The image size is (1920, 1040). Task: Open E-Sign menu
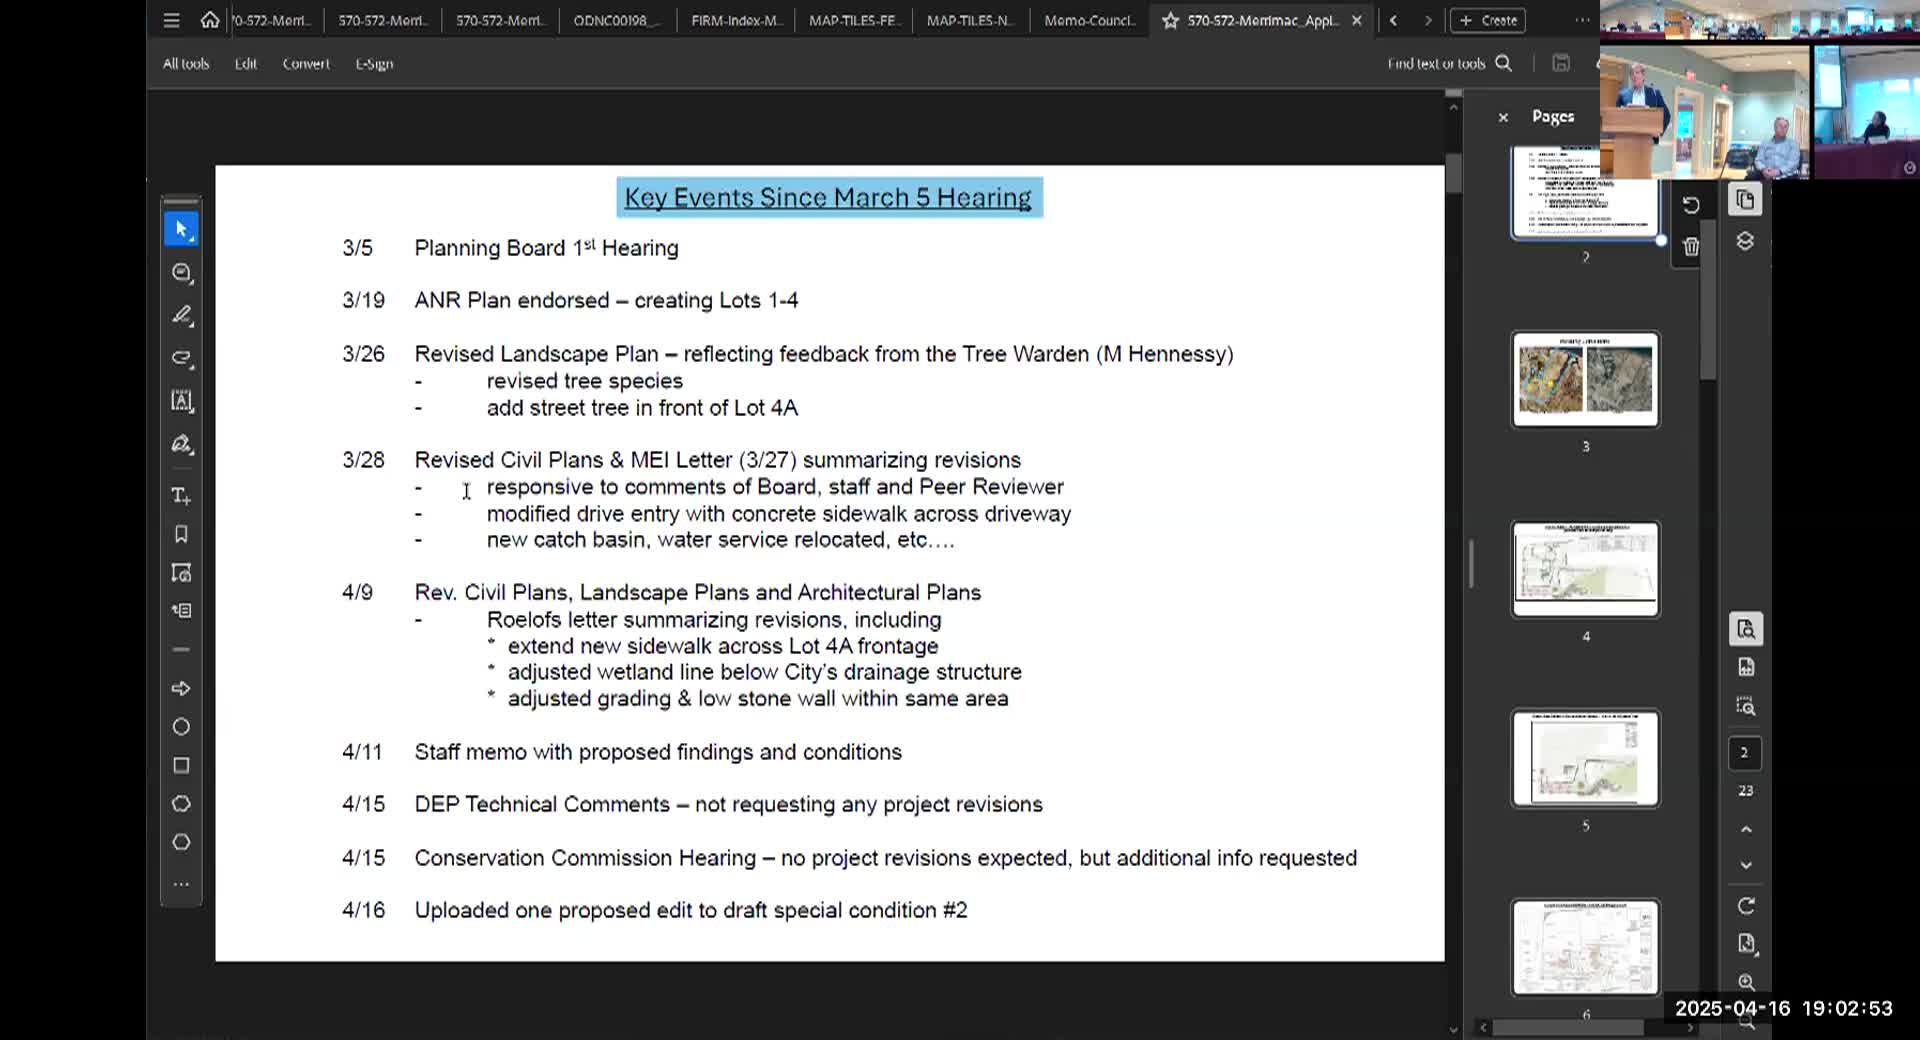374,64
